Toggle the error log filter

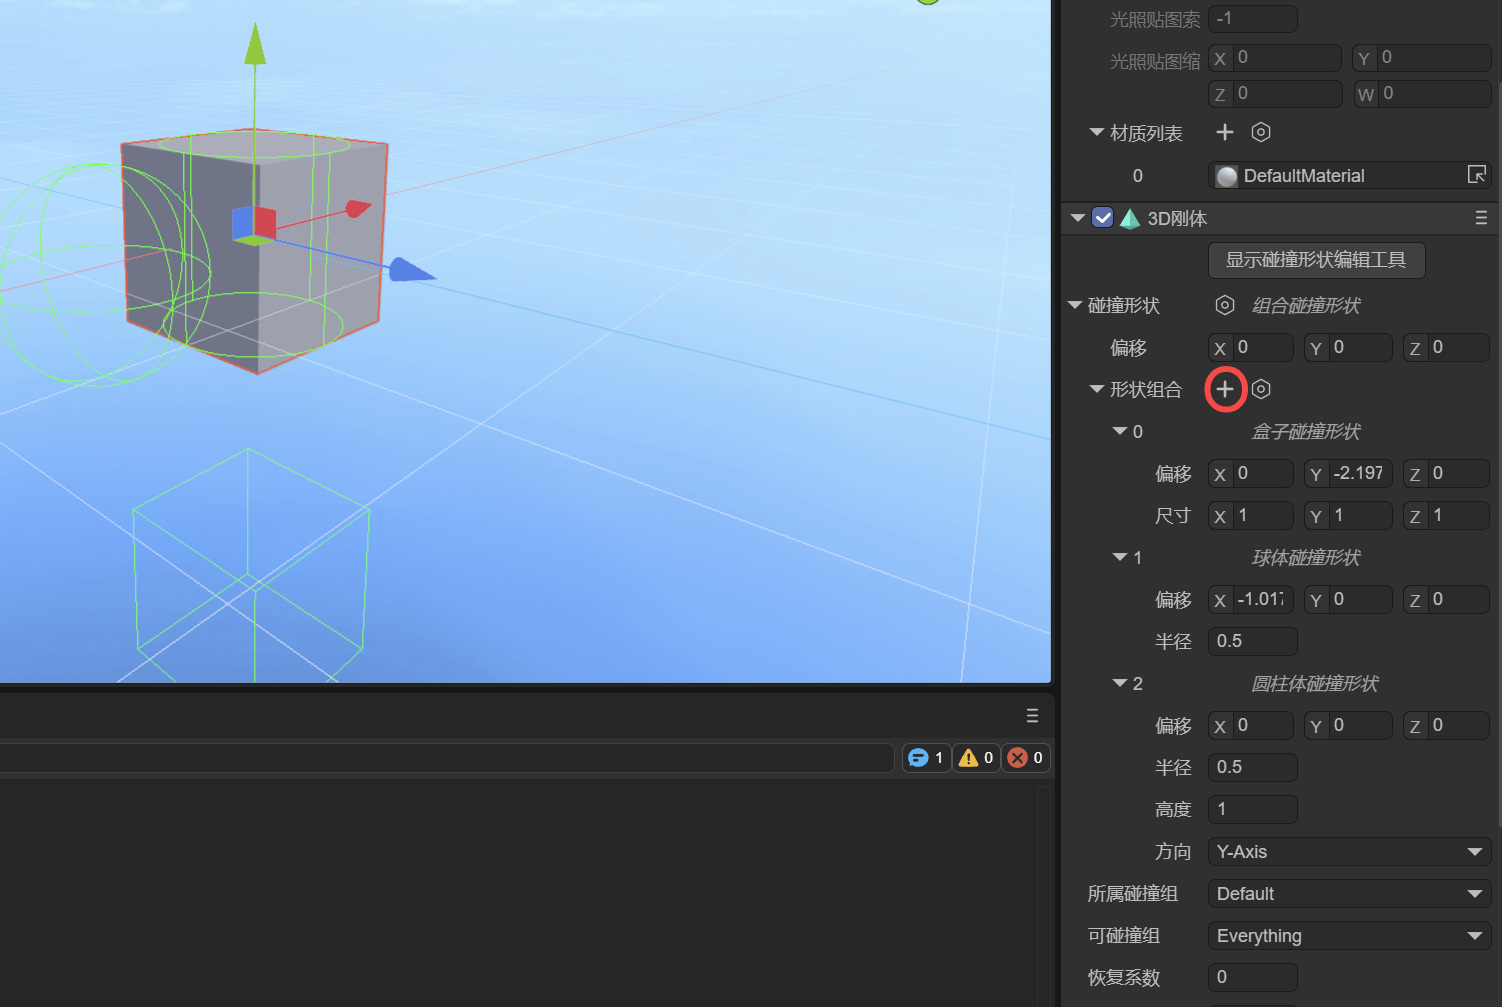tap(1026, 758)
